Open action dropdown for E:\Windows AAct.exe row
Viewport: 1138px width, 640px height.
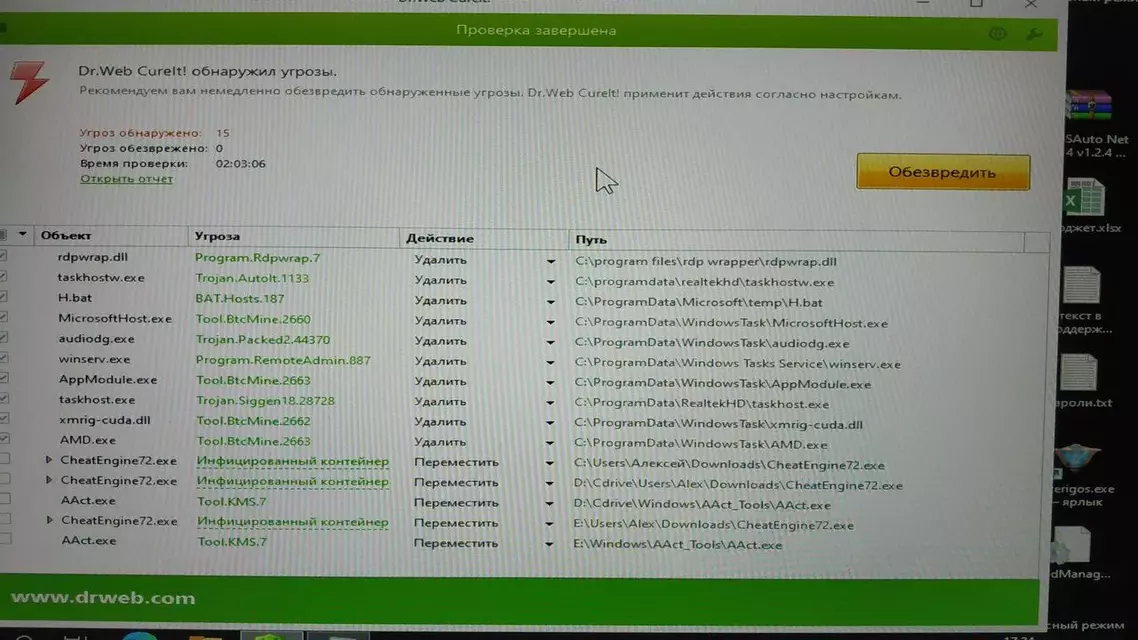[549, 544]
